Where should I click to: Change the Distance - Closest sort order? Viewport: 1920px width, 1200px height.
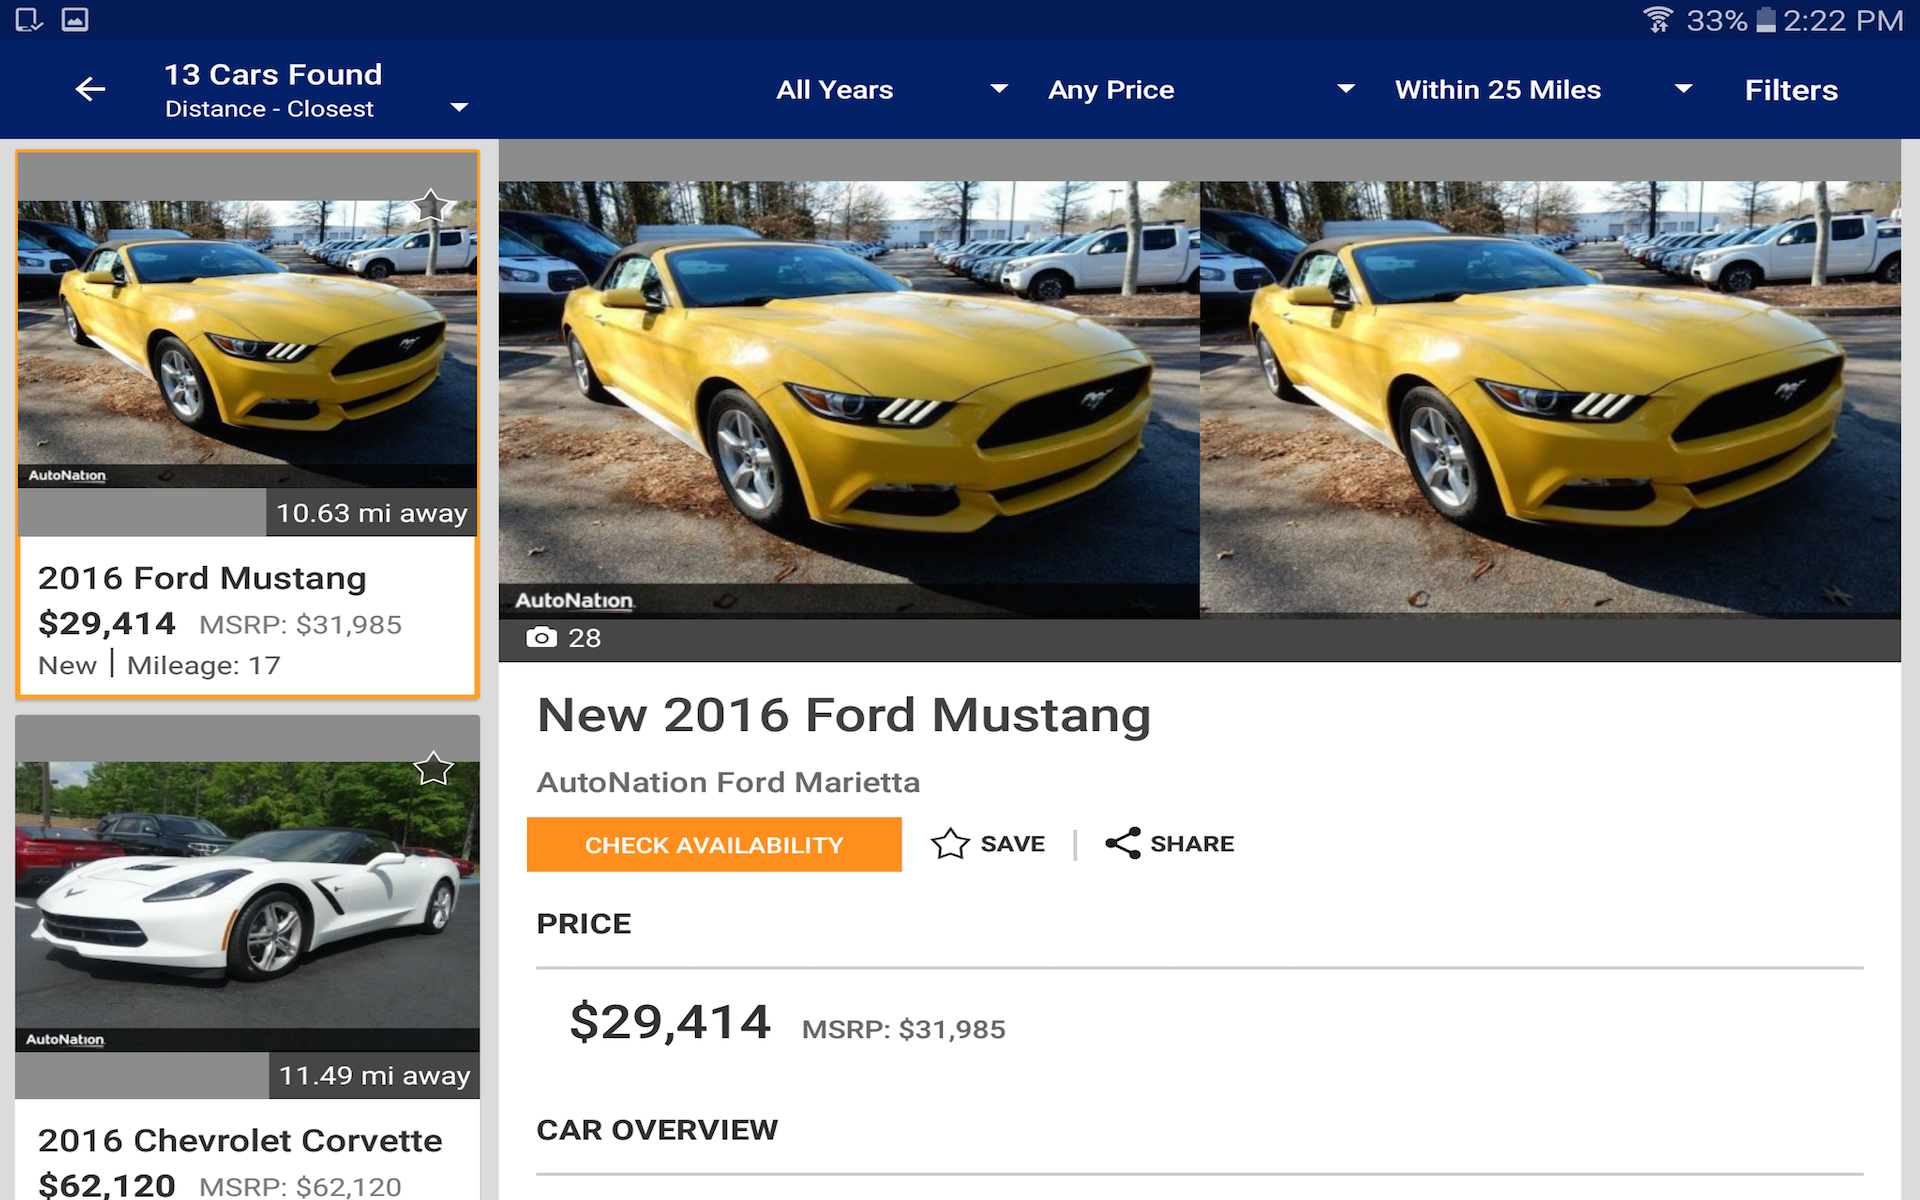tap(315, 108)
